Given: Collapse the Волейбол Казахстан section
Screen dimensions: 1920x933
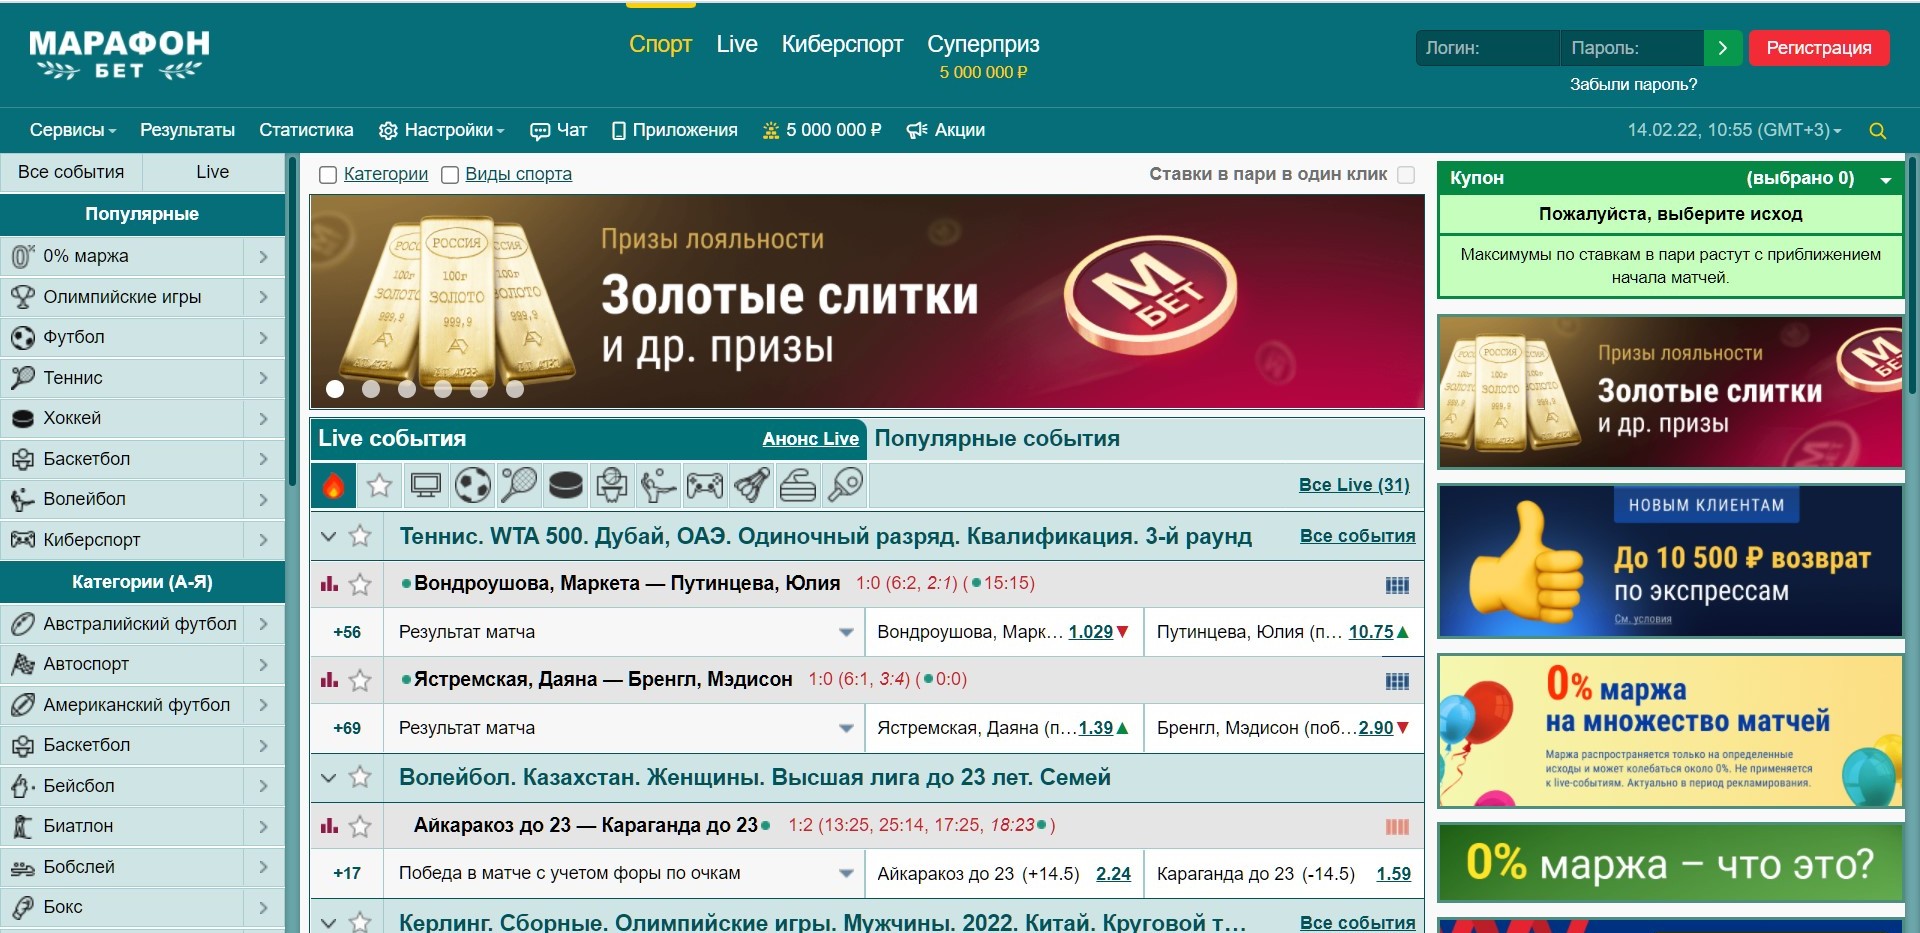Looking at the screenshot, I should point(328,777).
